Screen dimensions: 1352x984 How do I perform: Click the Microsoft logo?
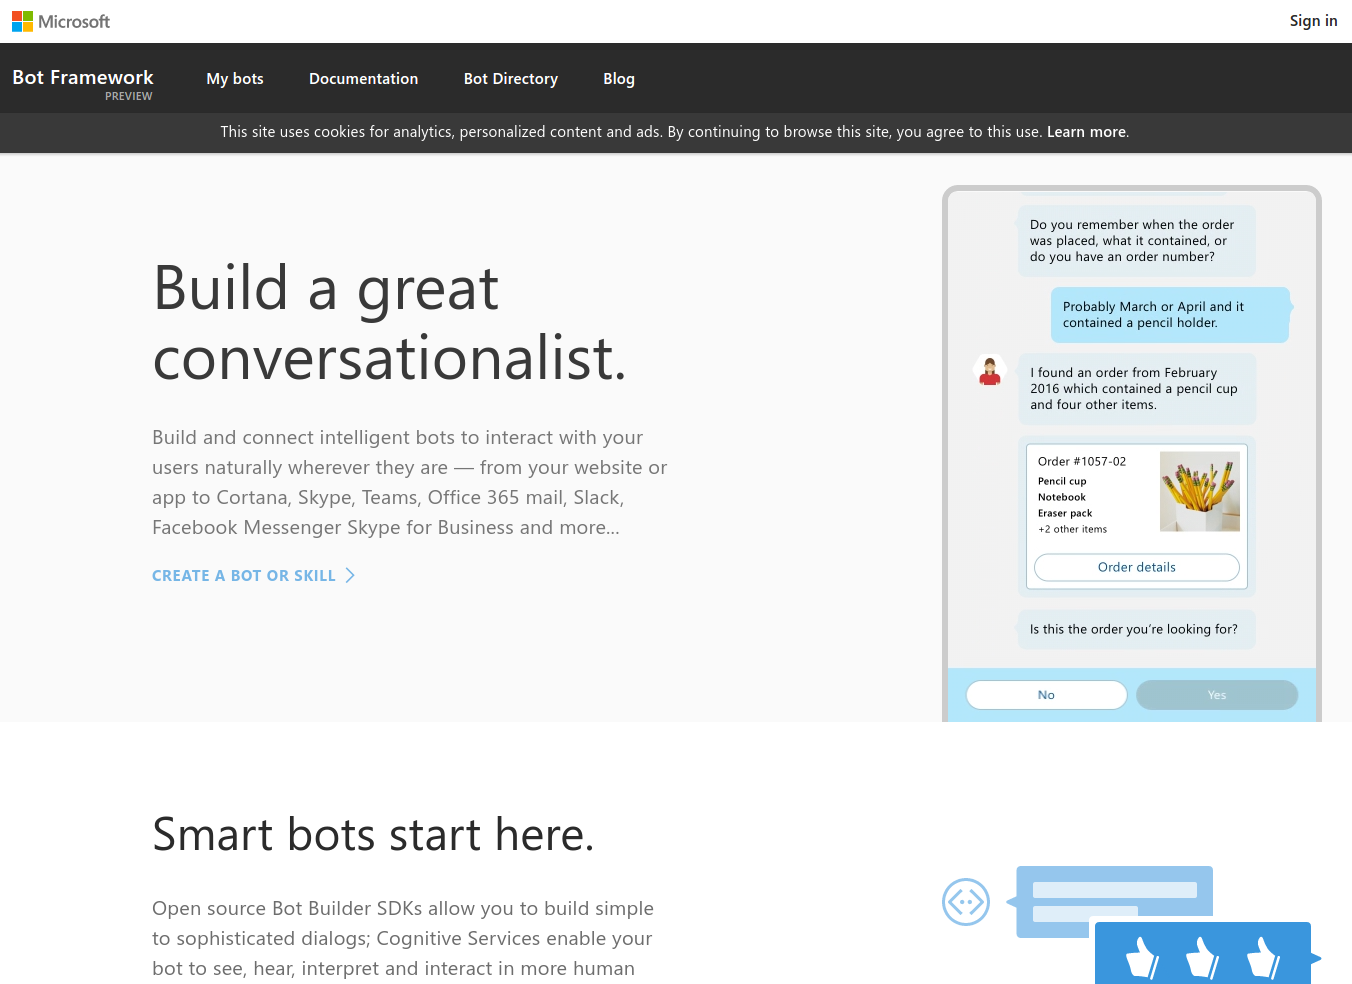61,21
